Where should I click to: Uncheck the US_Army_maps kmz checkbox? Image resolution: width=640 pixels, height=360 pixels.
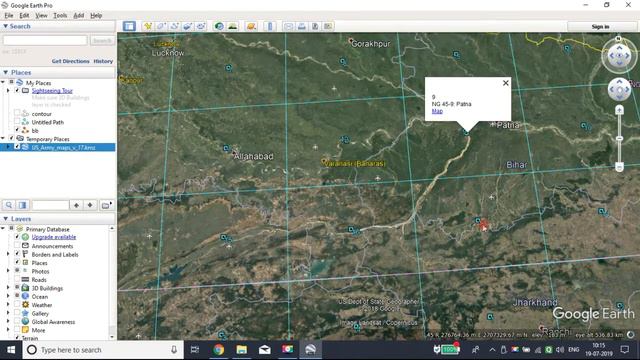[17, 147]
